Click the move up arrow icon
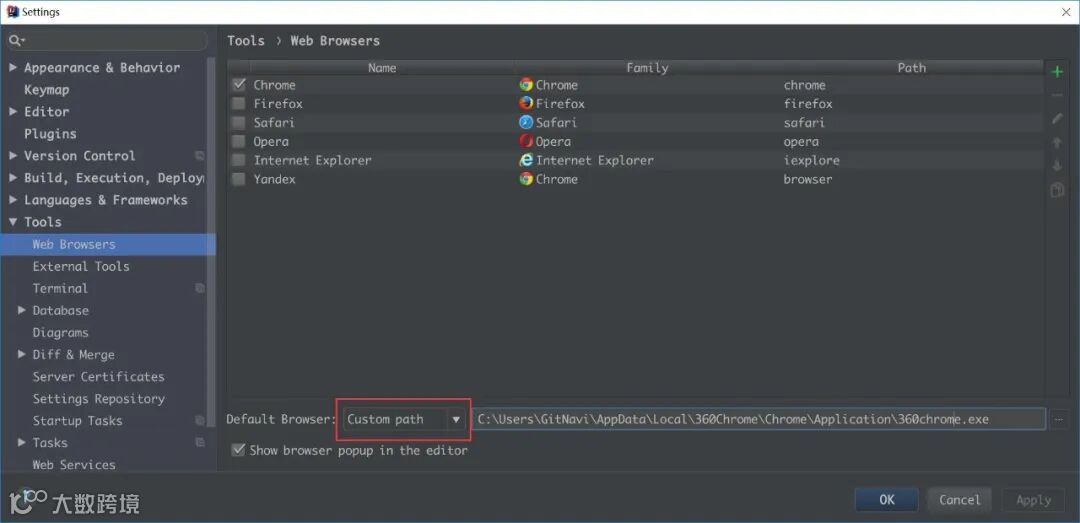Image resolution: width=1080 pixels, height=523 pixels. [1057, 143]
